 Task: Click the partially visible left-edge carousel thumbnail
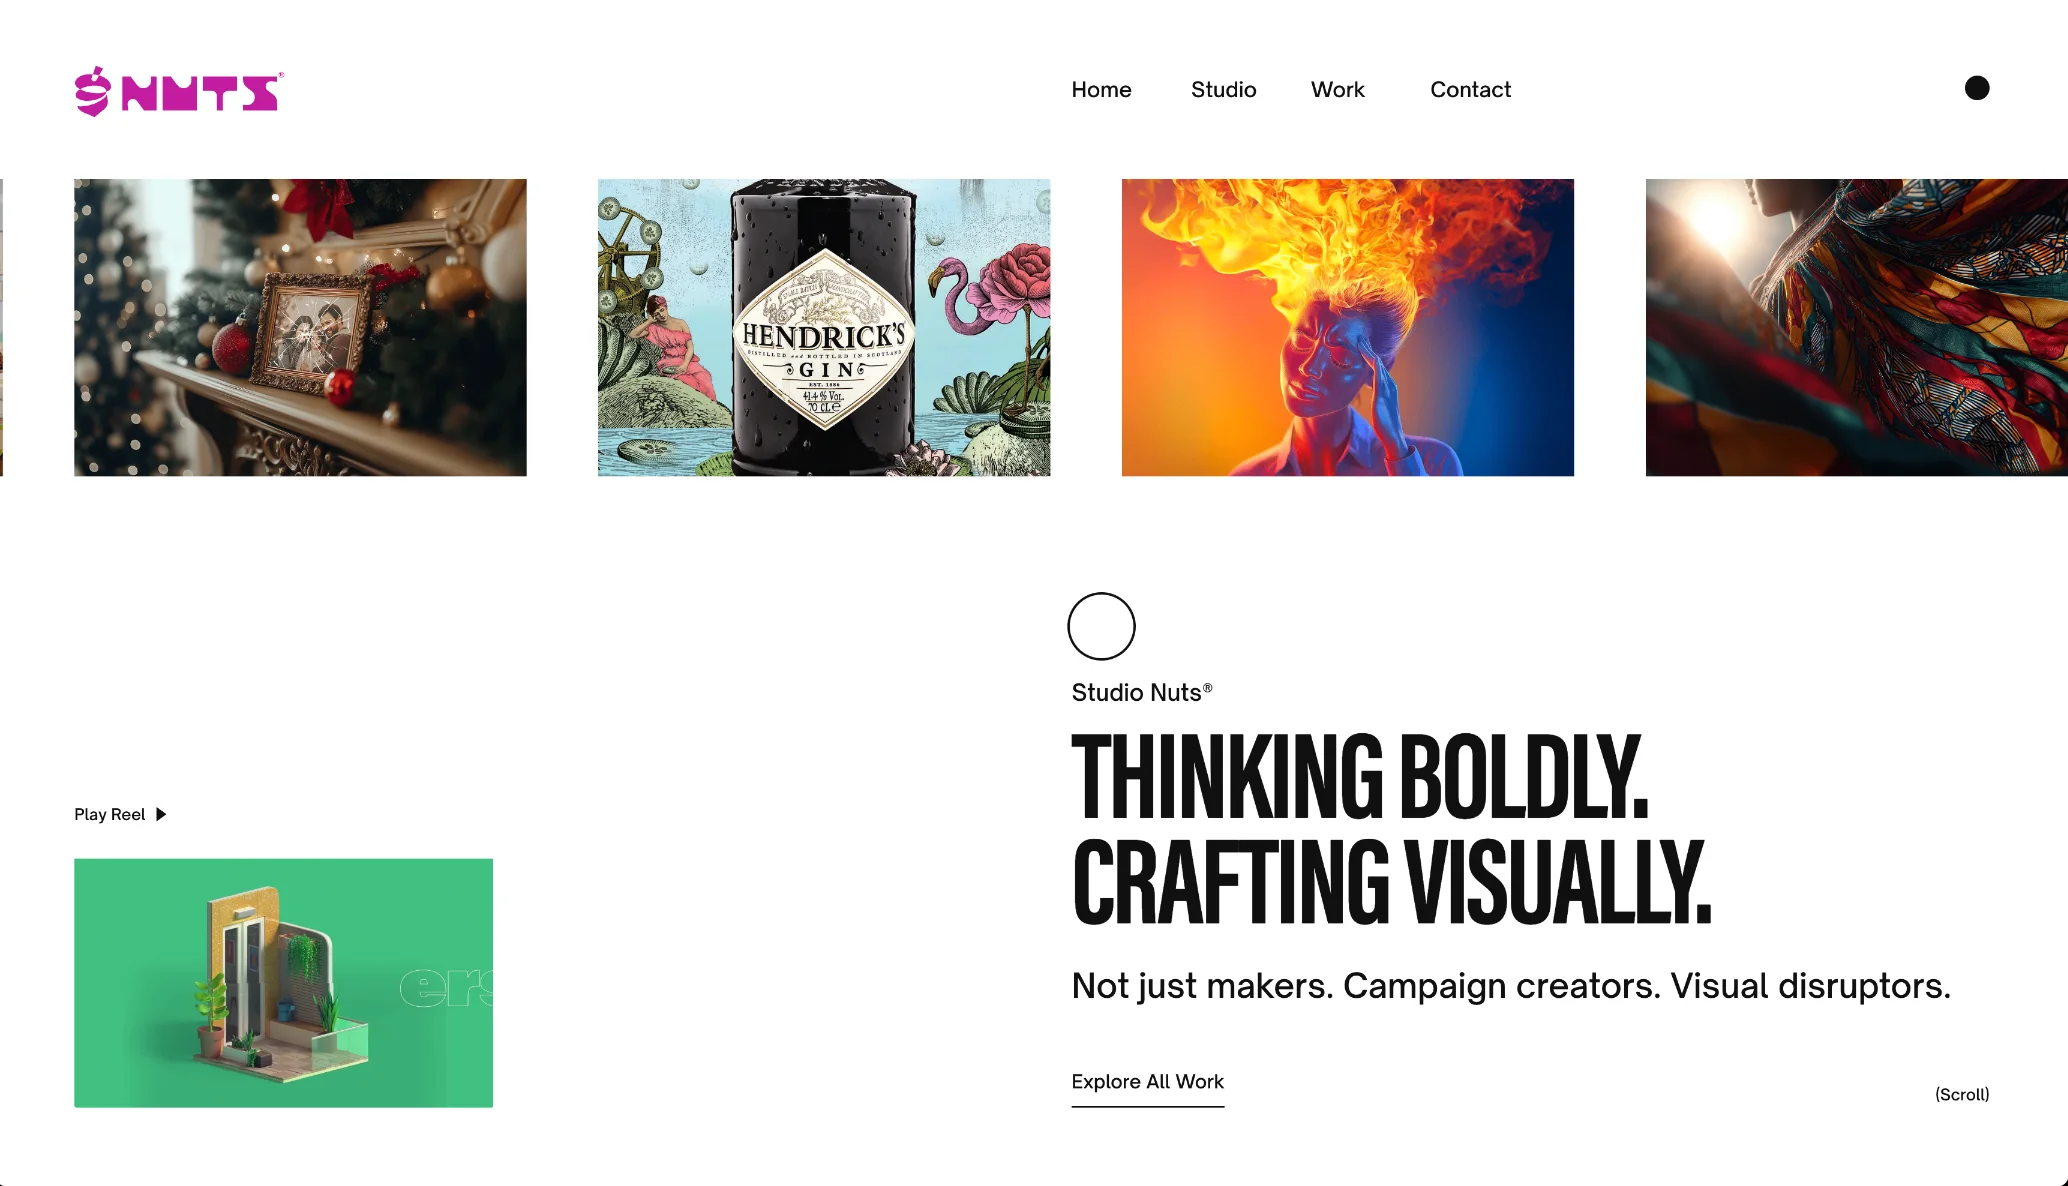[x=1, y=327]
